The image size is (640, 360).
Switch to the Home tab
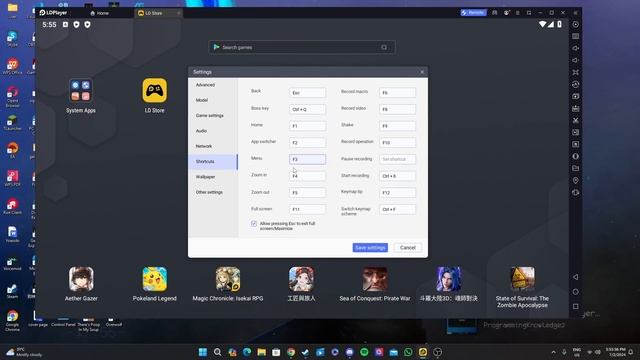click(100, 13)
